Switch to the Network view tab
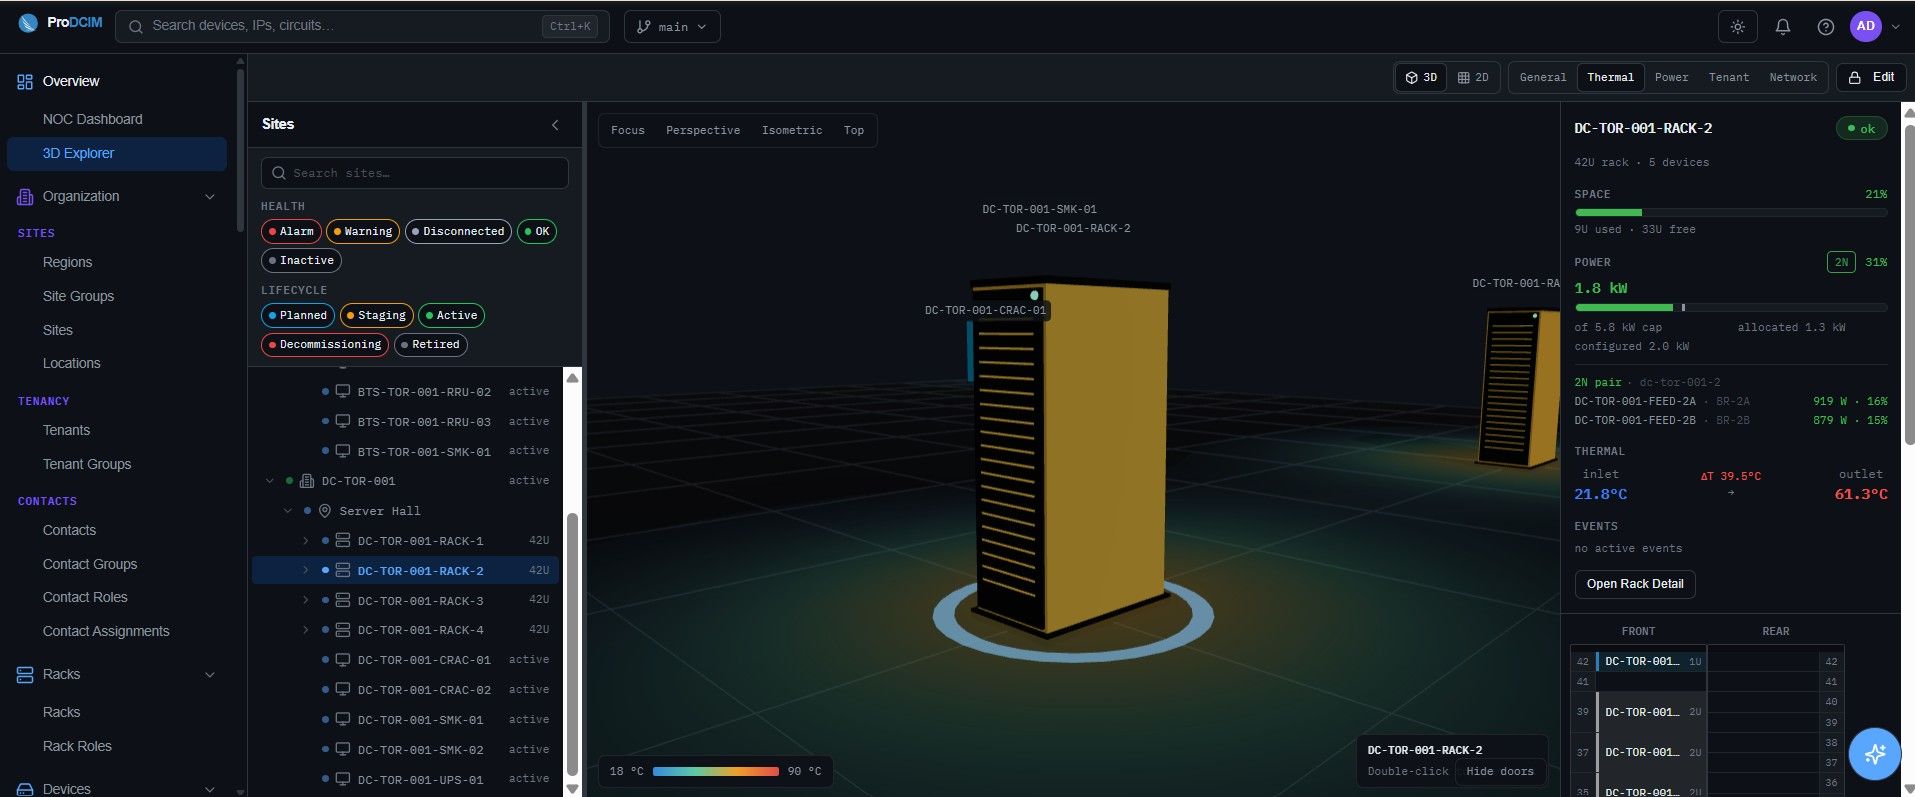The height and width of the screenshot is (797, 1915). point(1793,77)
